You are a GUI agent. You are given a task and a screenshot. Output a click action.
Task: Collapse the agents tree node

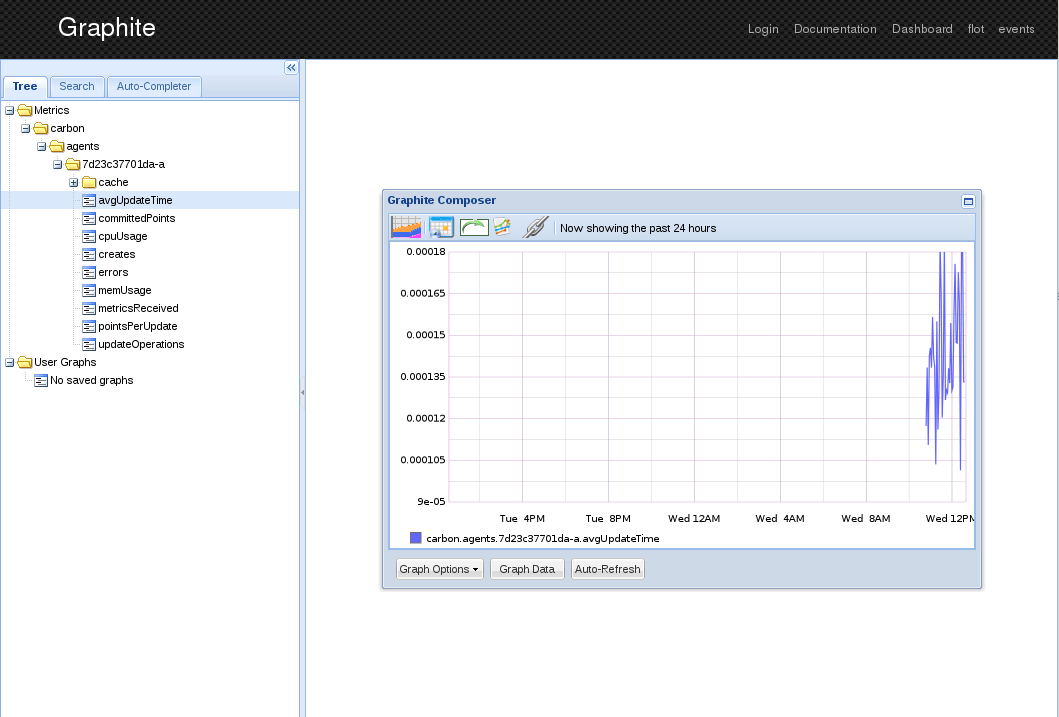(x=42, y=147)
